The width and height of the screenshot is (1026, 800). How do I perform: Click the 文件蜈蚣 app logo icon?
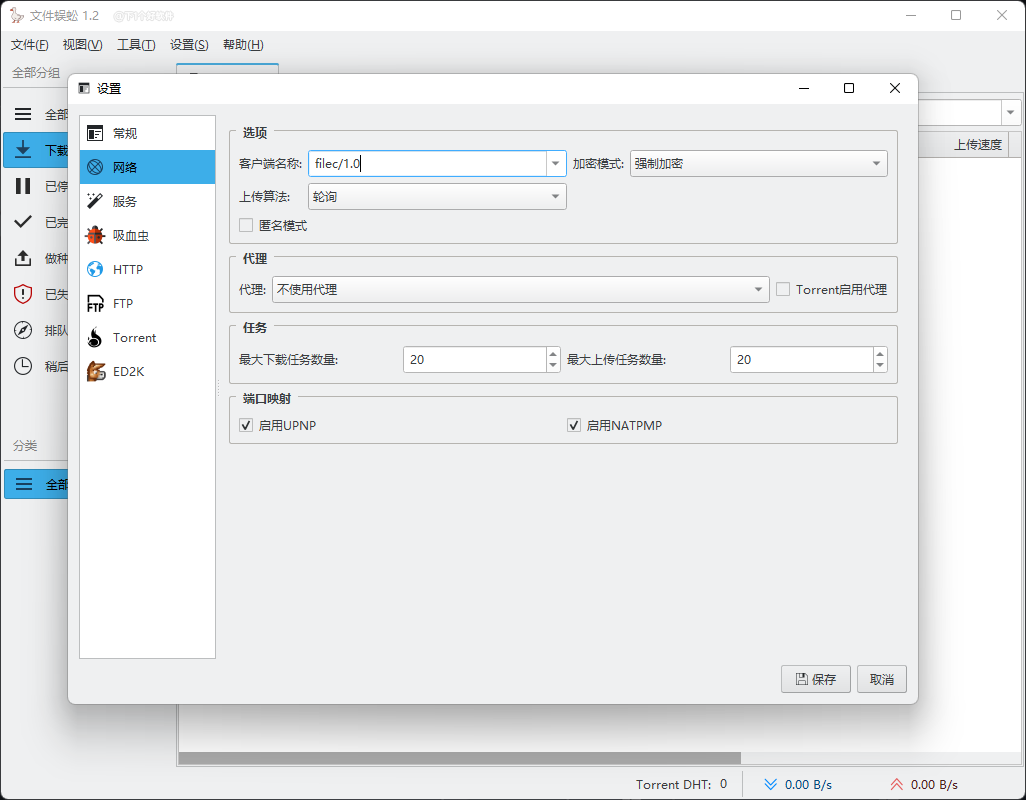(16, 15)
